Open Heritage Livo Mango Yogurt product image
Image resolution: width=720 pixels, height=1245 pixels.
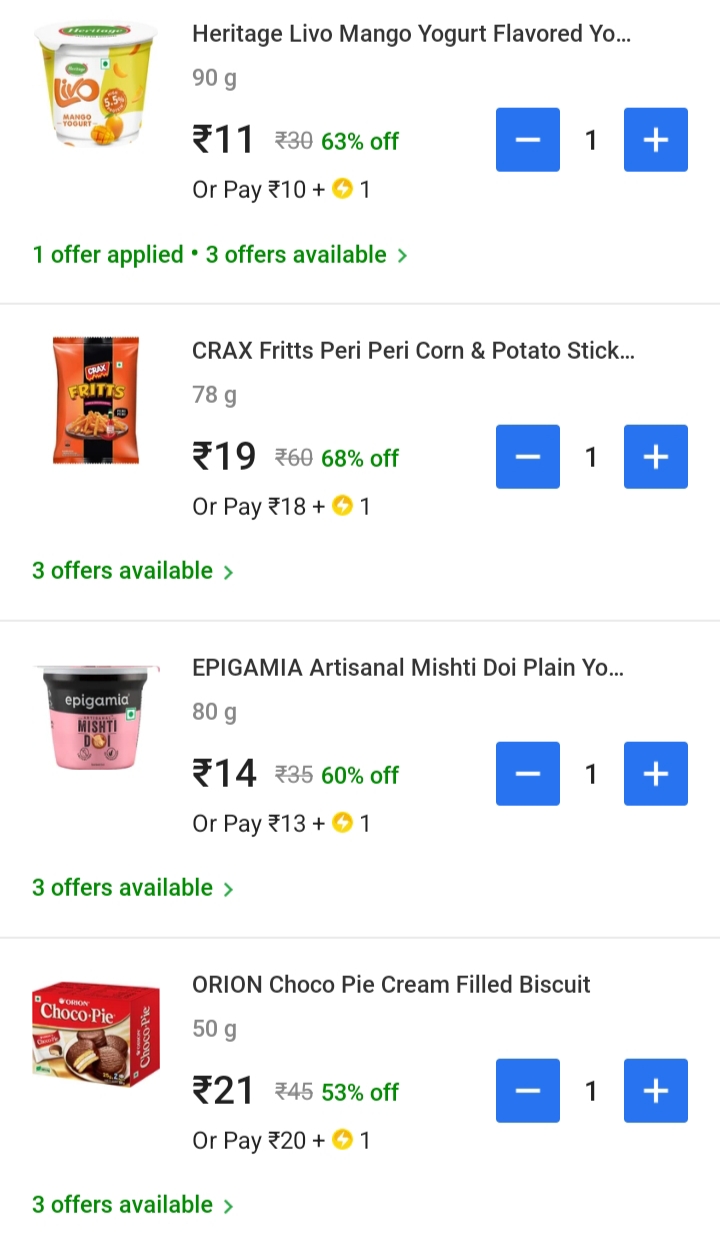tap(96, 84)
